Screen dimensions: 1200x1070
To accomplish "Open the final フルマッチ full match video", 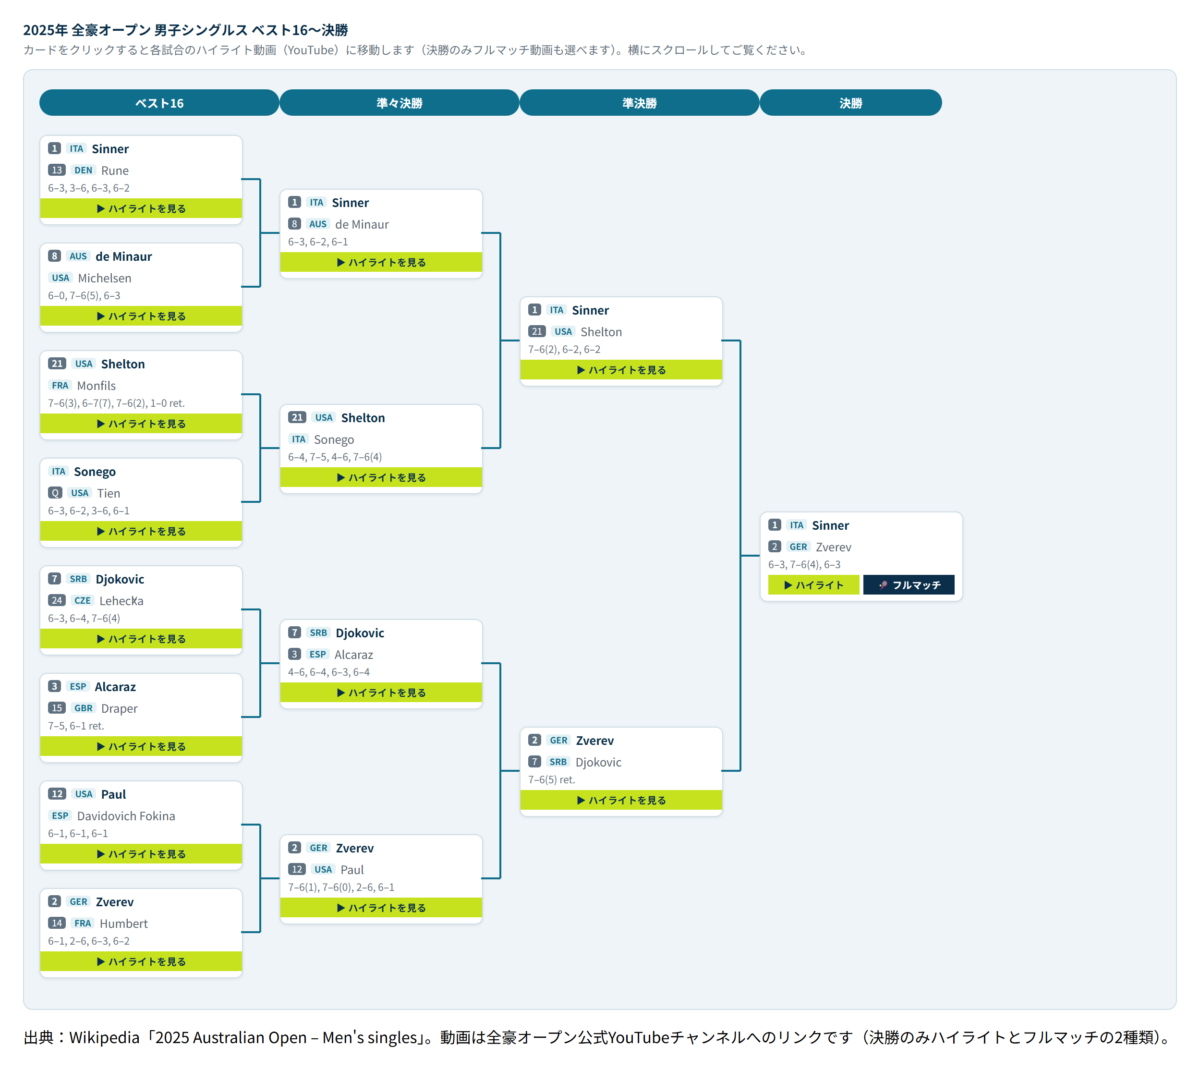I will pyautogui.click(x=909, y=585).
